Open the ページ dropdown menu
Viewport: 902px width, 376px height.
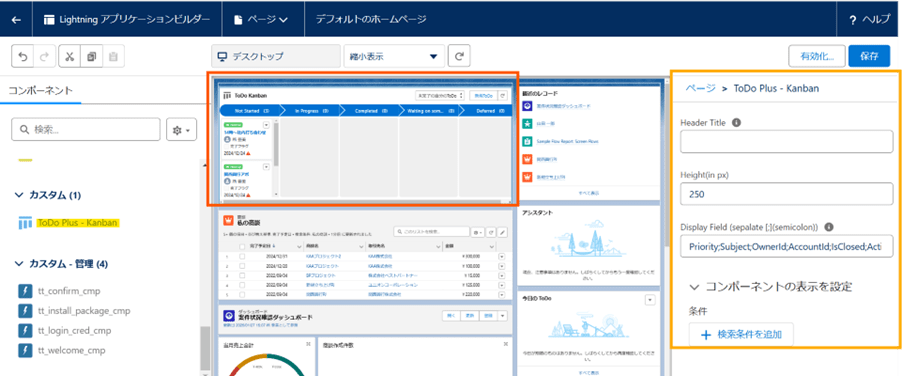point(261,19)
